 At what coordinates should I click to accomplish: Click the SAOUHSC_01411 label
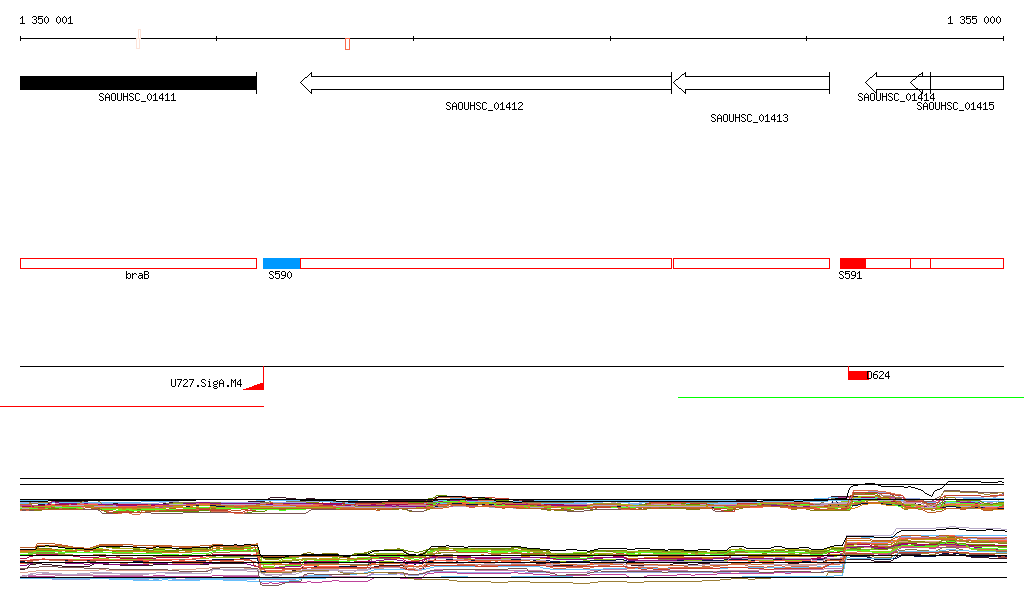pyautogui.click(x=137, y=97)
